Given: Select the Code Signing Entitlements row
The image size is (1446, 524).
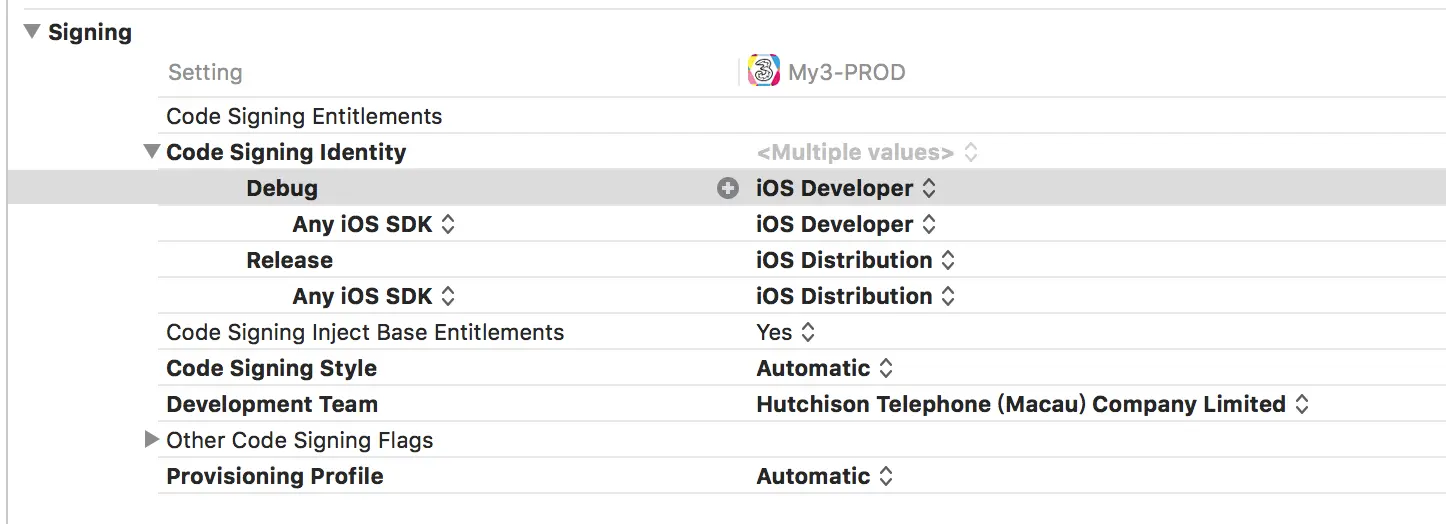Looking at the screenshot, I should click(x=802, y=116).
